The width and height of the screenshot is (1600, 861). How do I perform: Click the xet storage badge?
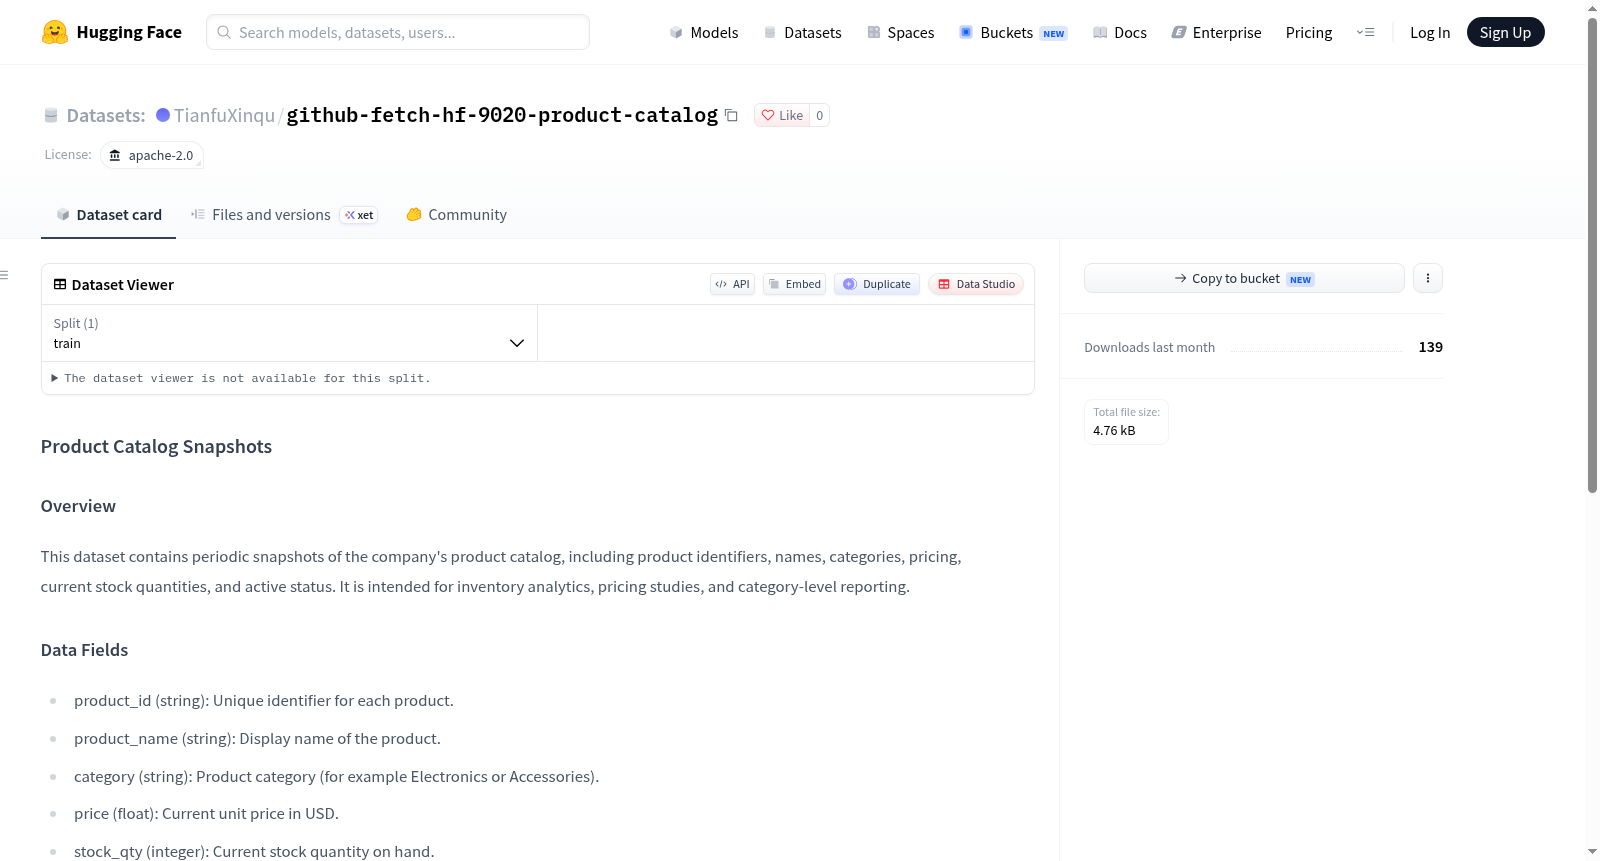(359, 215)
